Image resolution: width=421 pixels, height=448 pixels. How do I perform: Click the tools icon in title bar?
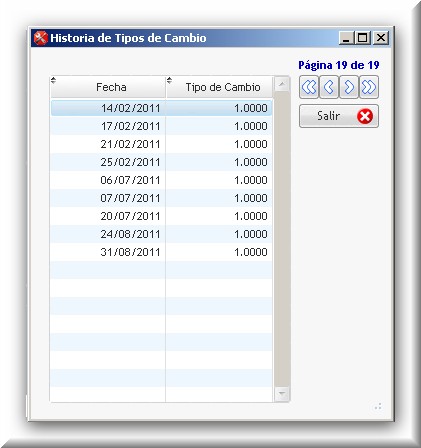(41, 38)
